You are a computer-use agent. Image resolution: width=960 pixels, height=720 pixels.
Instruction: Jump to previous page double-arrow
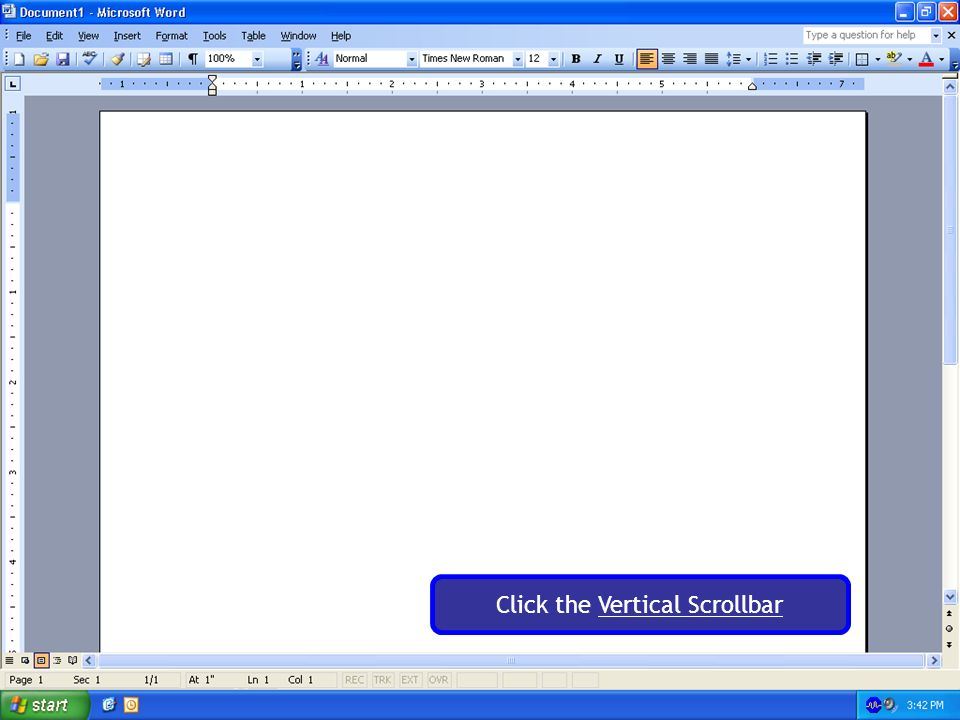949,613
